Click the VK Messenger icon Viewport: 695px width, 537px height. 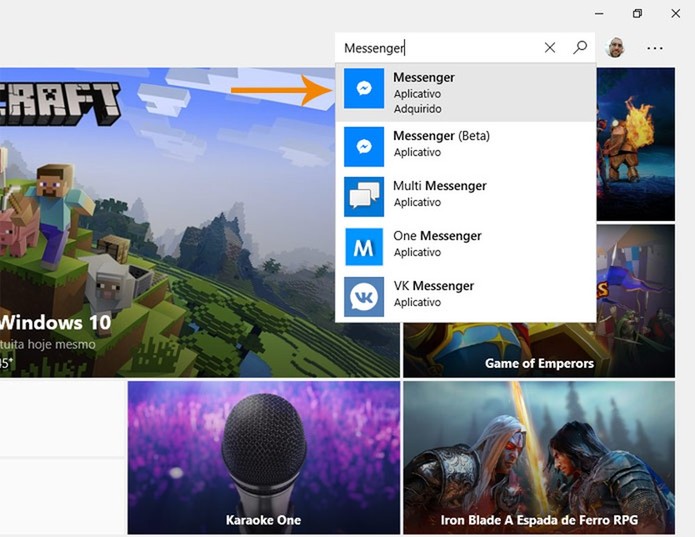coord(364,297)
